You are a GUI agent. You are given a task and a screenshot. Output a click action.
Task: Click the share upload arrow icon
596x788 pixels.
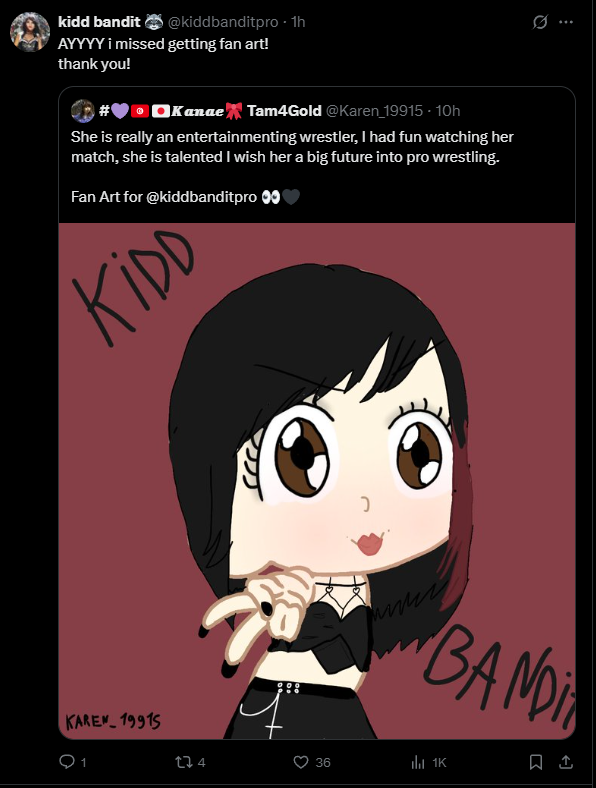point(566,762)
